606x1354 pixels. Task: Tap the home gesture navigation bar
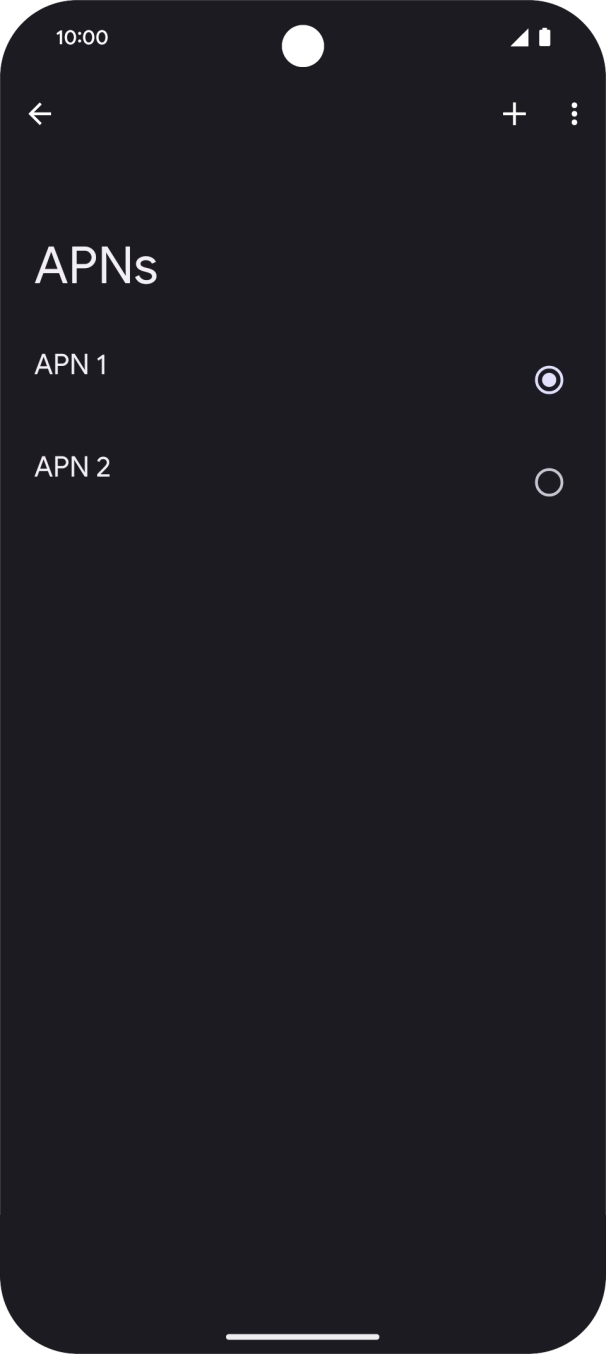303,1336
